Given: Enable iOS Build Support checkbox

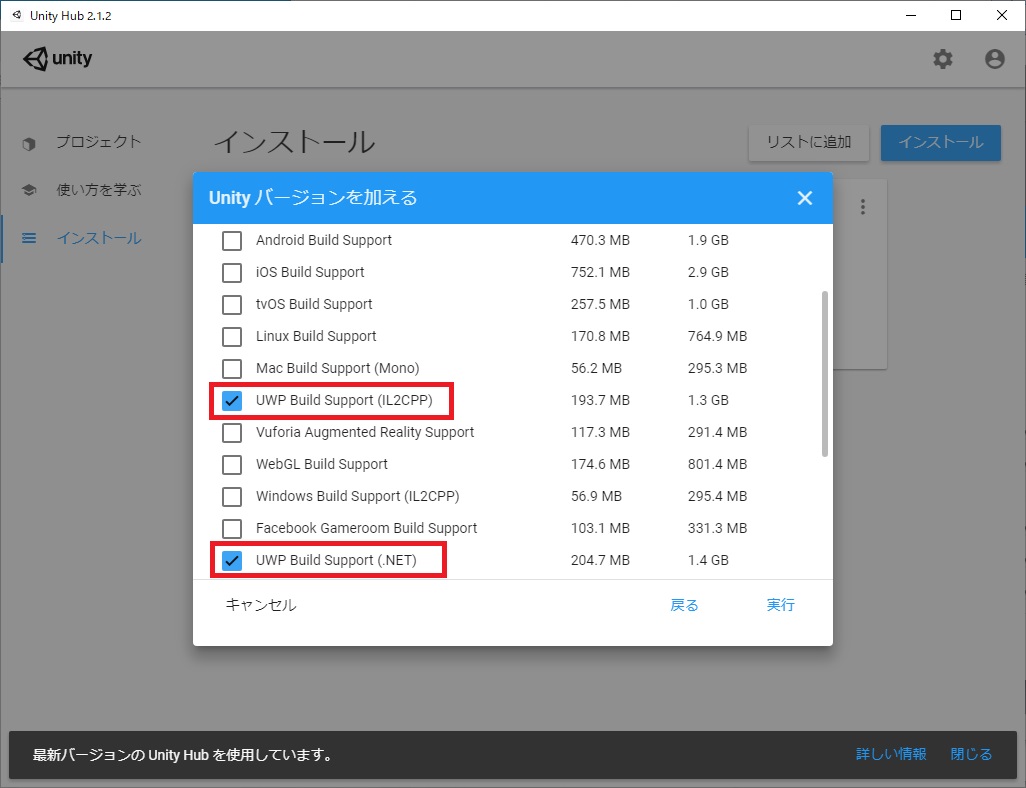Looking at the screenshot, I should [232, 272].
